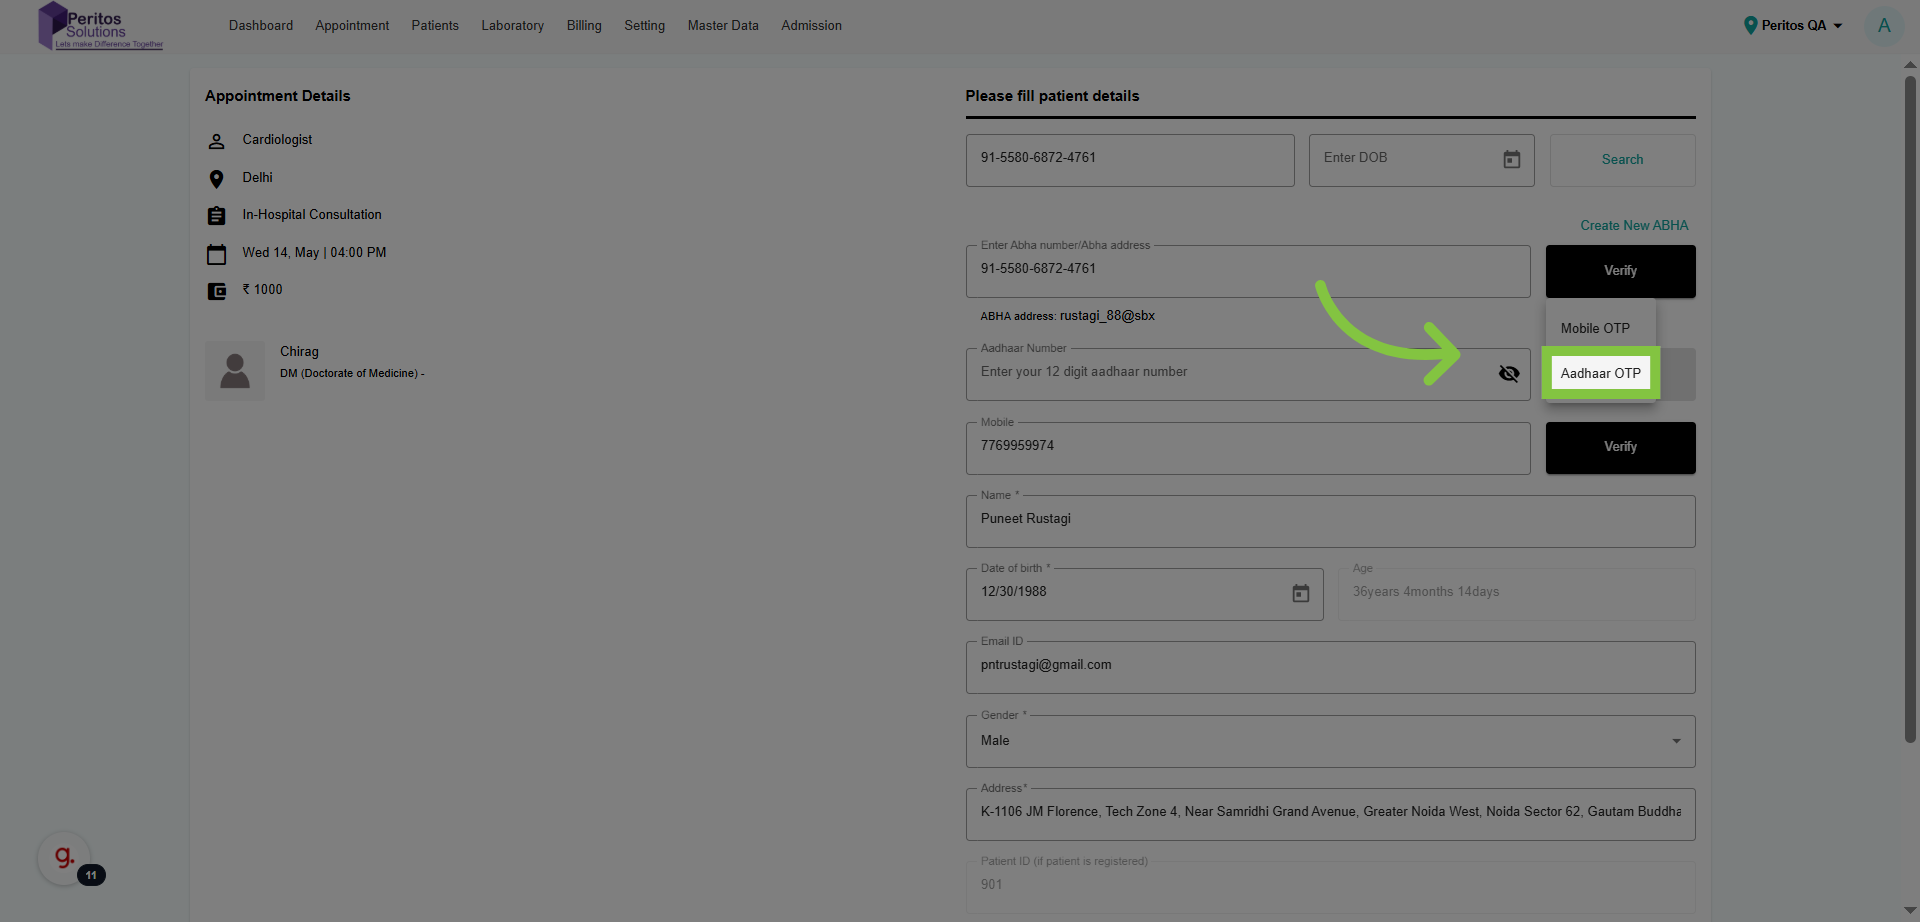Viewport: 1920px width, 922px height.
Task: Click the wallet icon next to ₹ 1000
Action: pos(216,291)
